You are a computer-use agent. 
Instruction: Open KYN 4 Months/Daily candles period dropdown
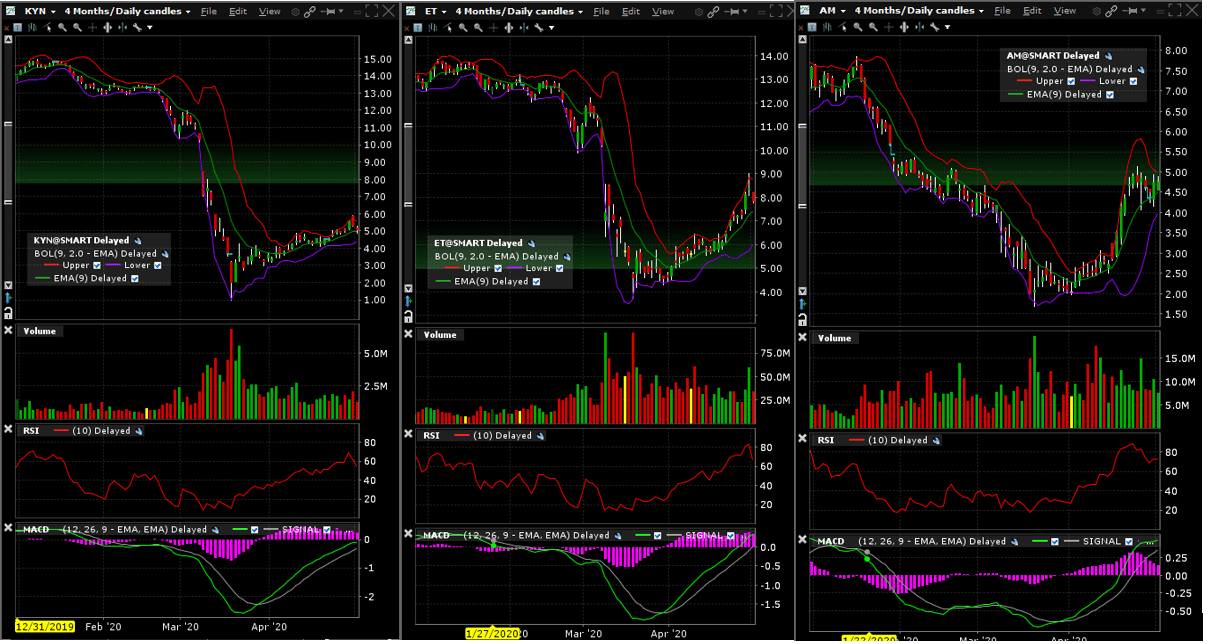tap(188, 12)
